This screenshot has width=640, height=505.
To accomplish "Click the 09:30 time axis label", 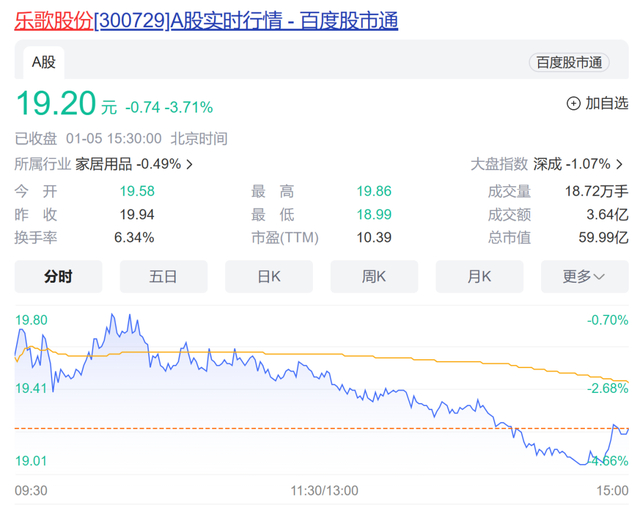I will pos(31,490).
